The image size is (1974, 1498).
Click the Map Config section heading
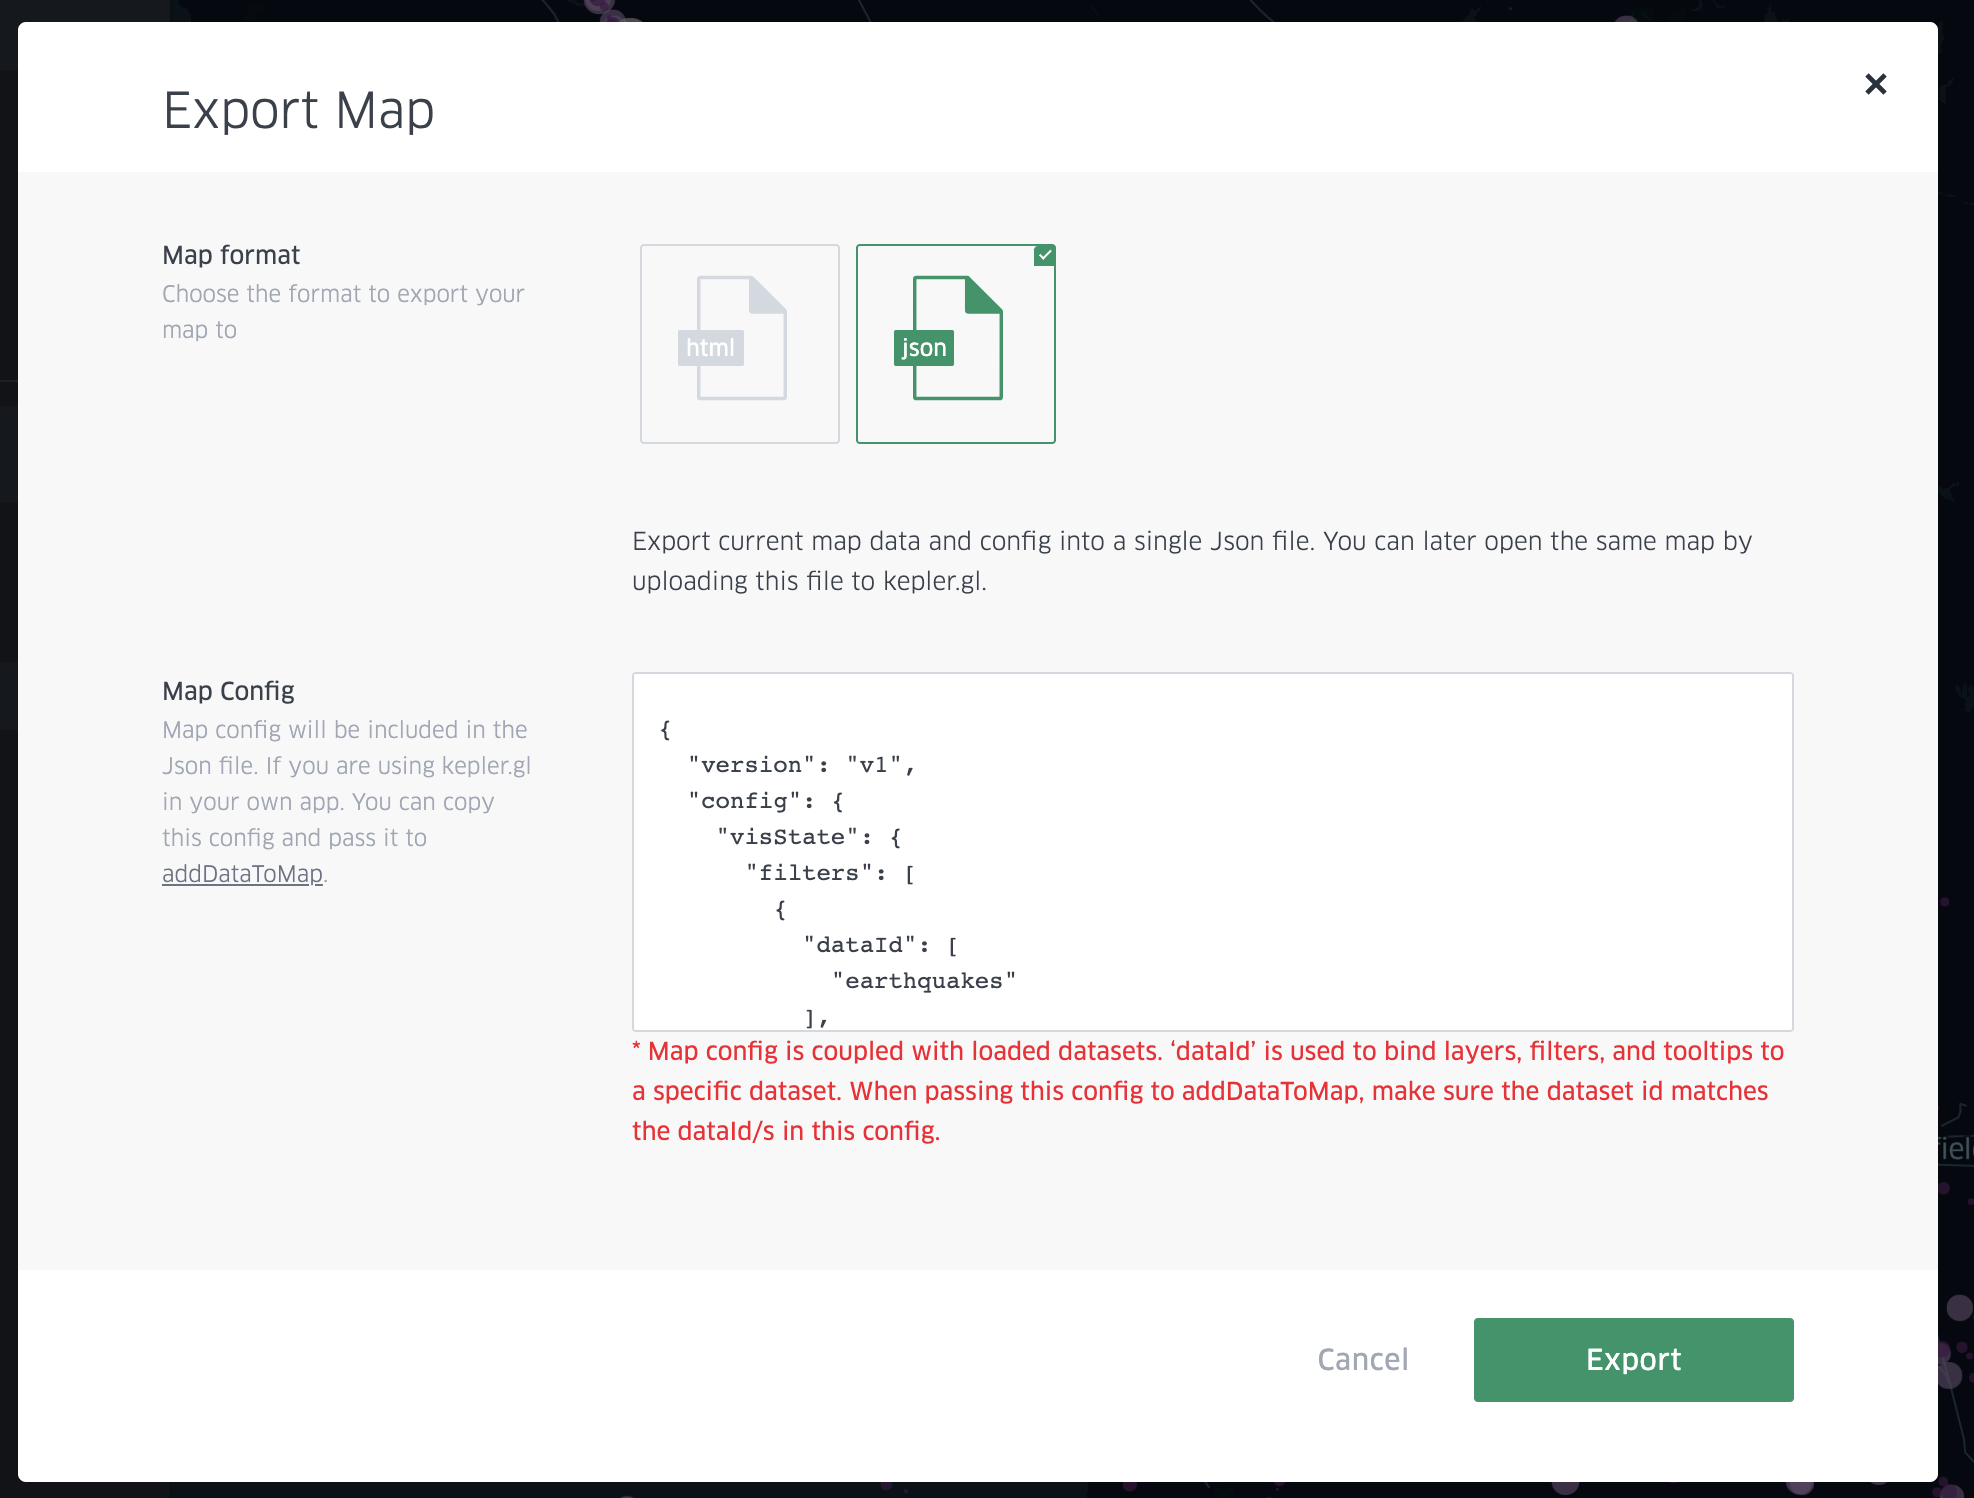pos(228,690)
